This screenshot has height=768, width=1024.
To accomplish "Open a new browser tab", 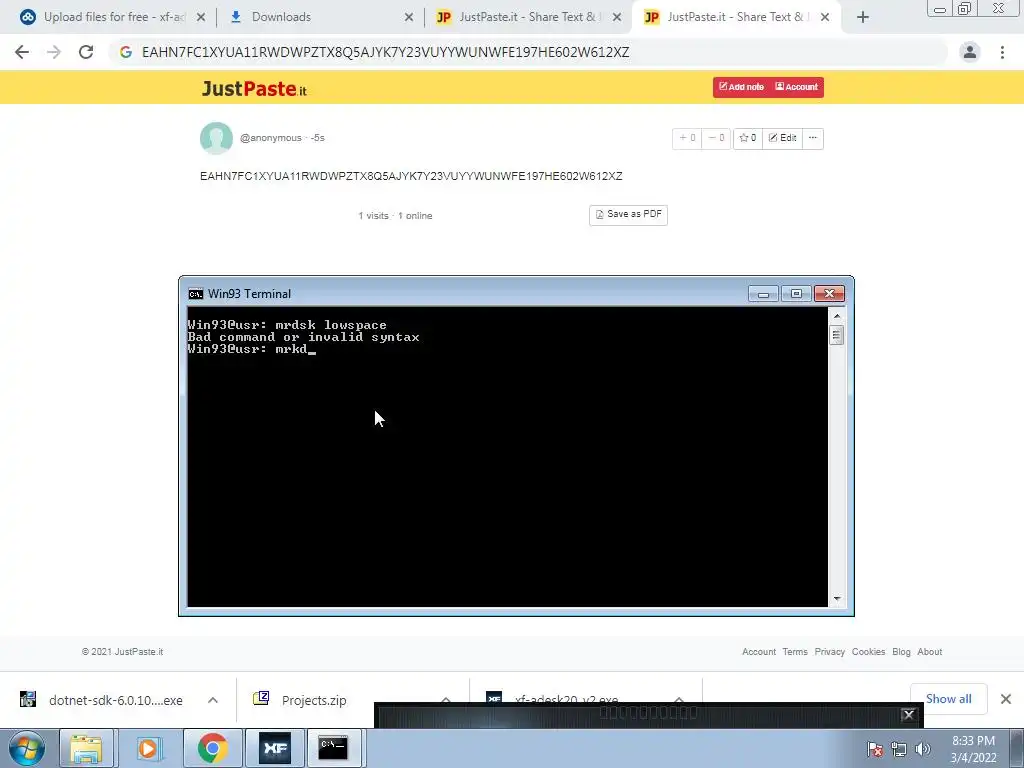I will click(863, 17).
